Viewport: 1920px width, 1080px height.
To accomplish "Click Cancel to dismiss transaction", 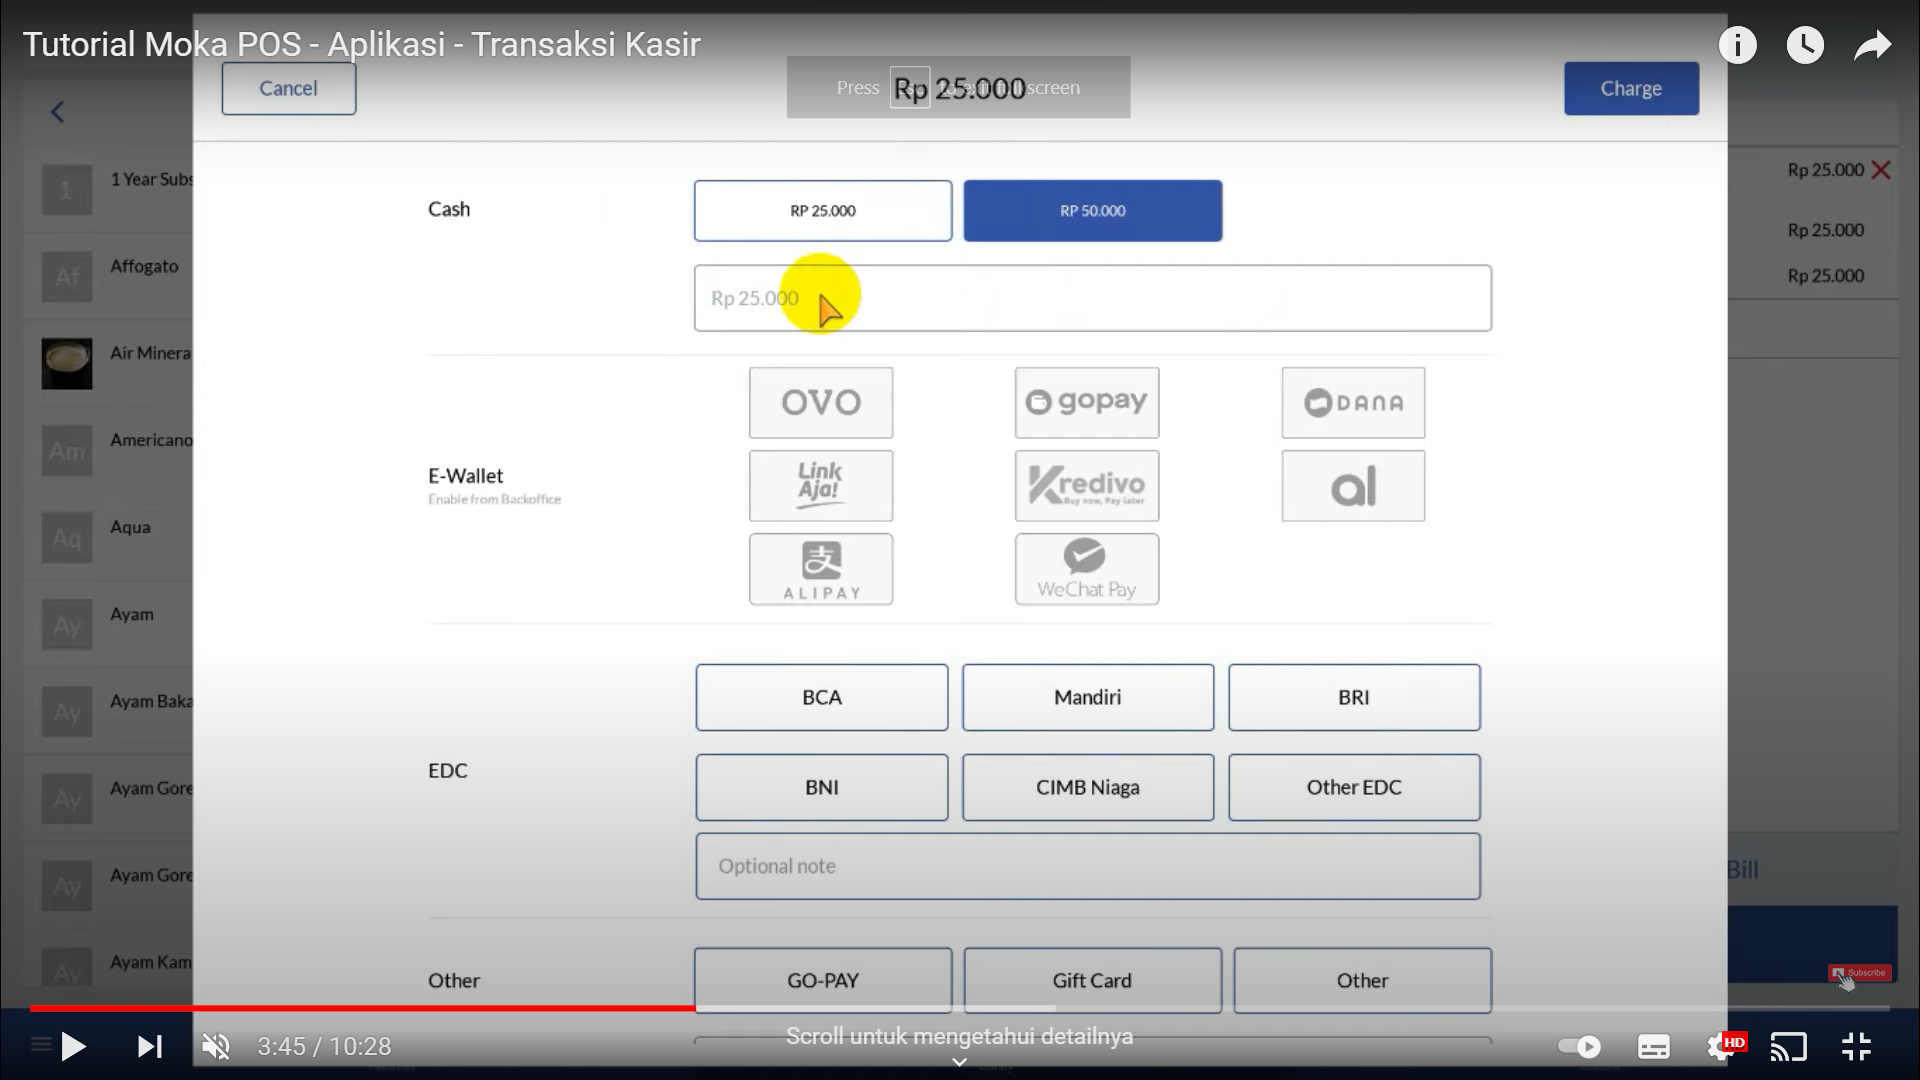I will coord(289,88).
